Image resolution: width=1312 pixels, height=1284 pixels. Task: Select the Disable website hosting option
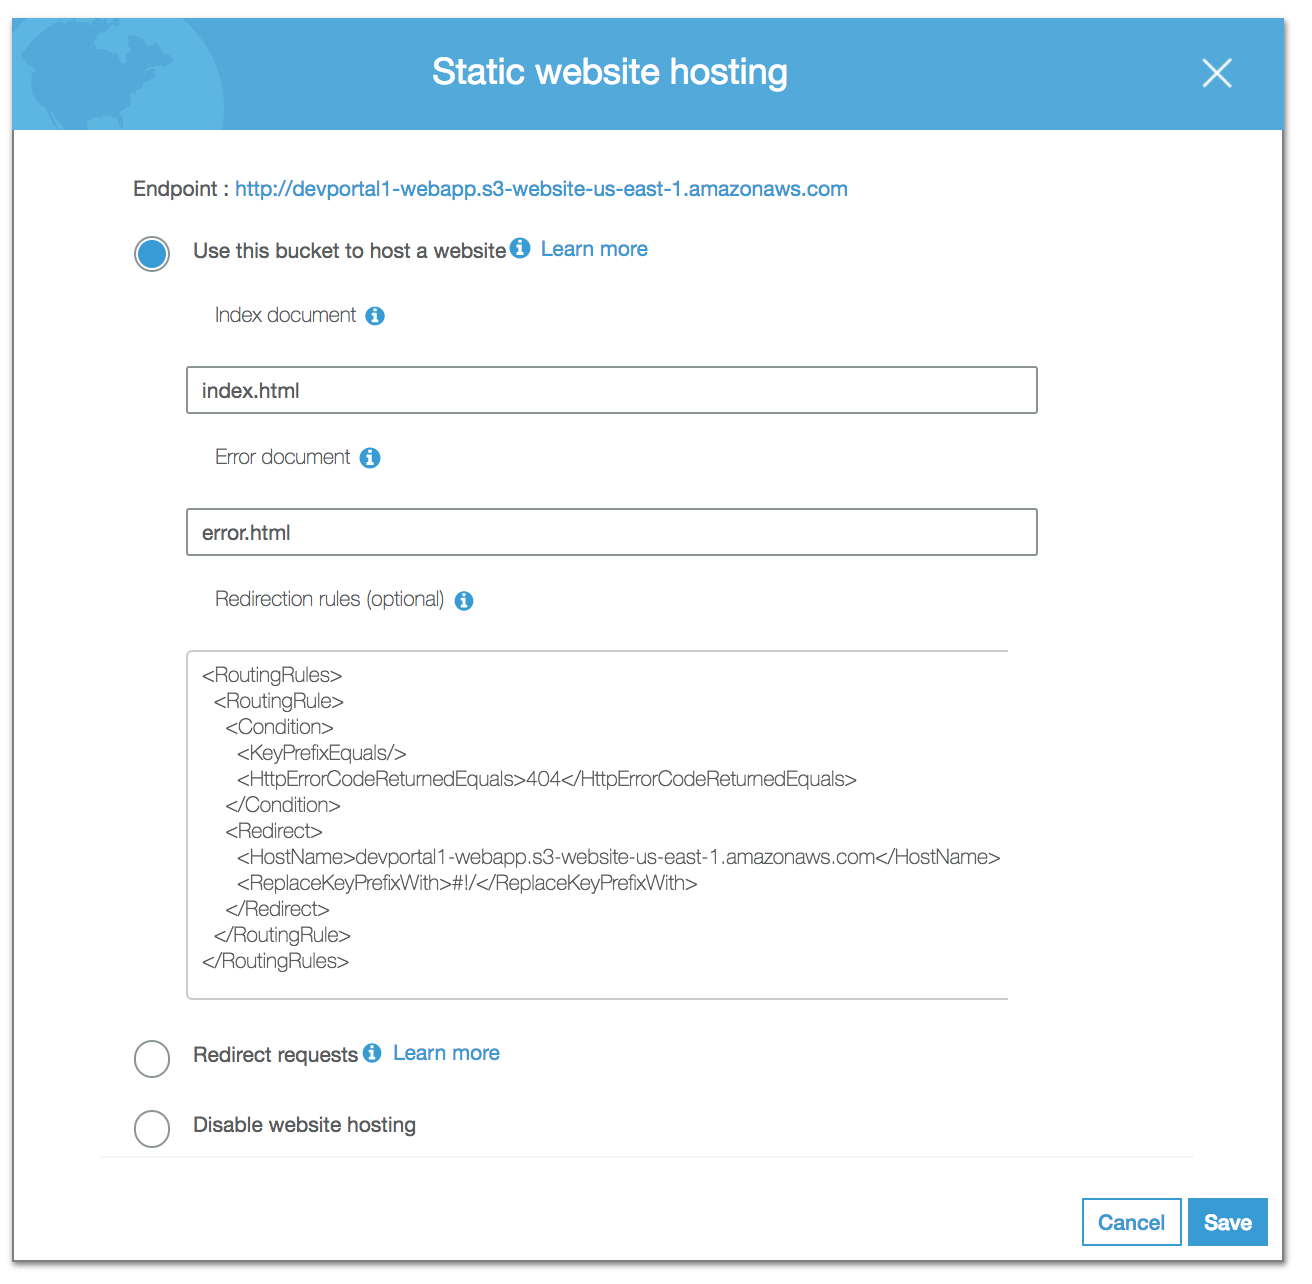click(151, 1128)
